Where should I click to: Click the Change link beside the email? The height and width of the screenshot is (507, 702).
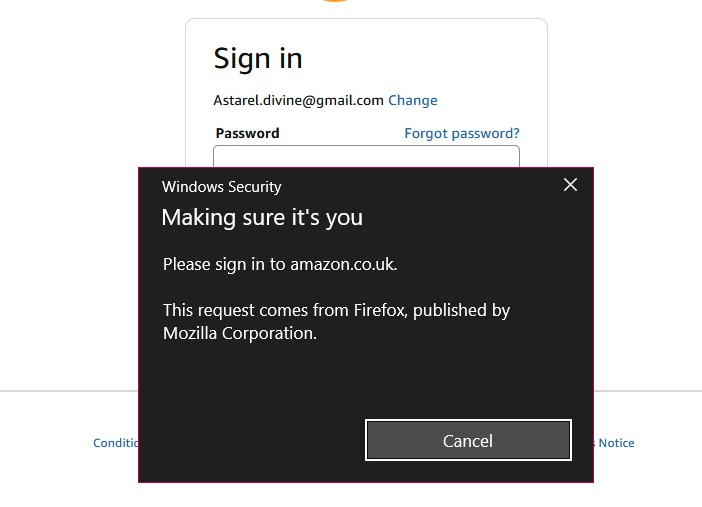coord(412,100)
